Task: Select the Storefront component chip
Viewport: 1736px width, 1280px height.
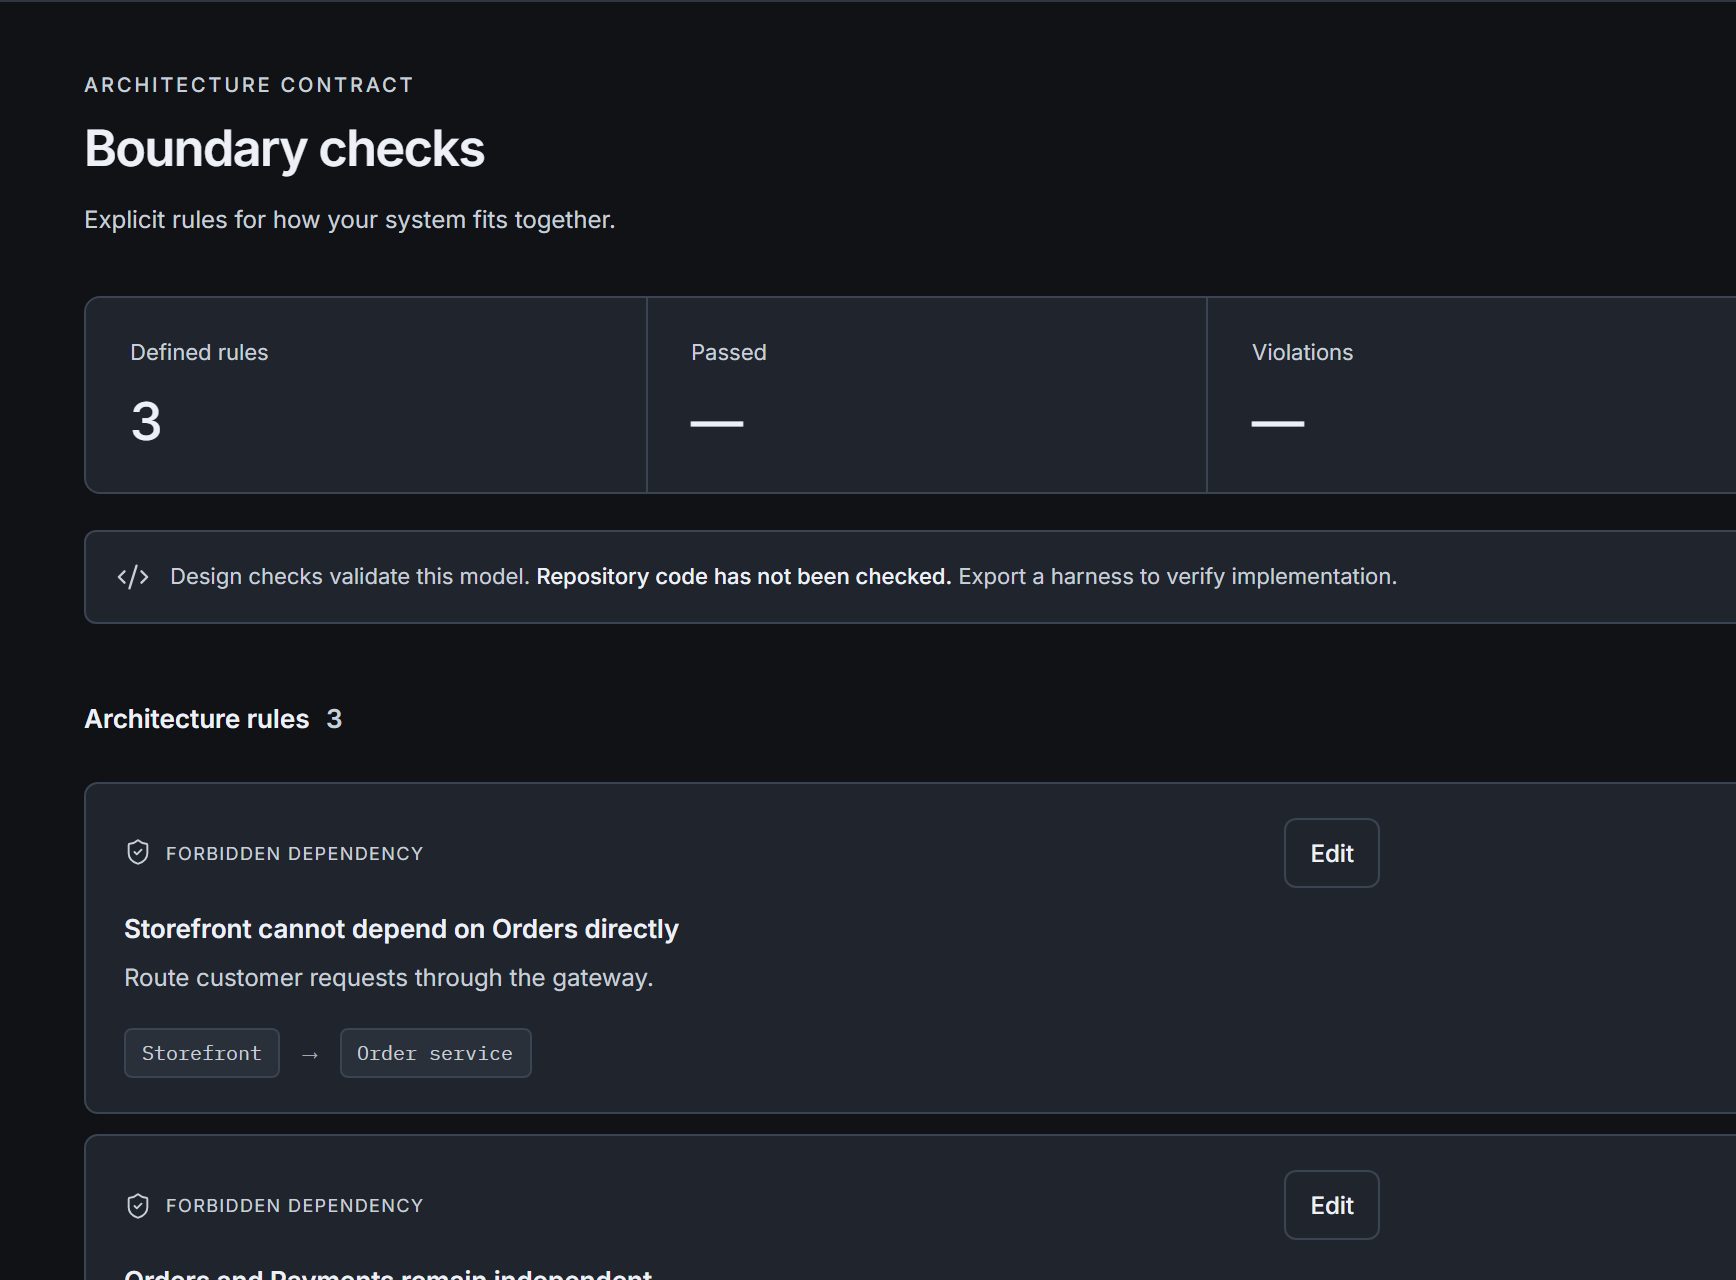Action: pos(202,1053)
